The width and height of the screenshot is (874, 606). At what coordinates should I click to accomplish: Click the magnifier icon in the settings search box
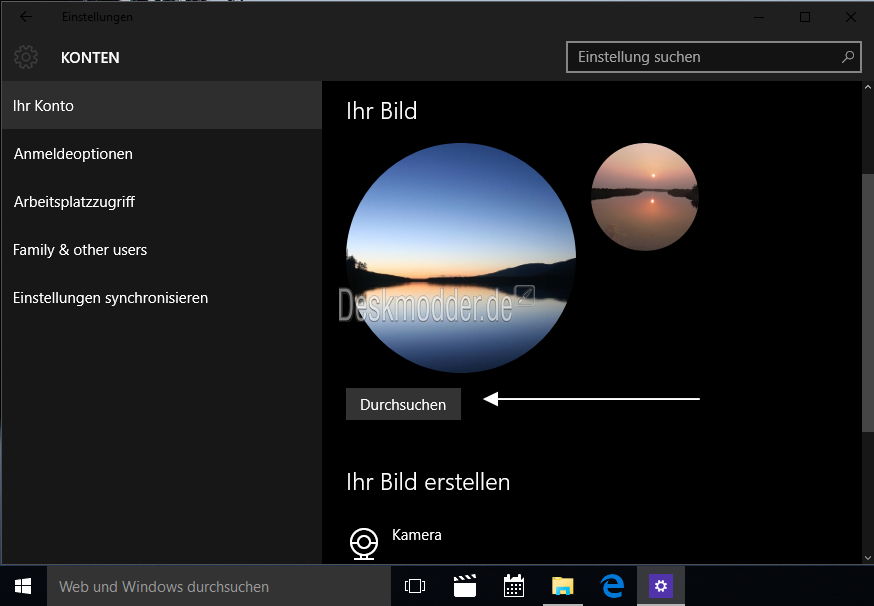pos(848,57)
